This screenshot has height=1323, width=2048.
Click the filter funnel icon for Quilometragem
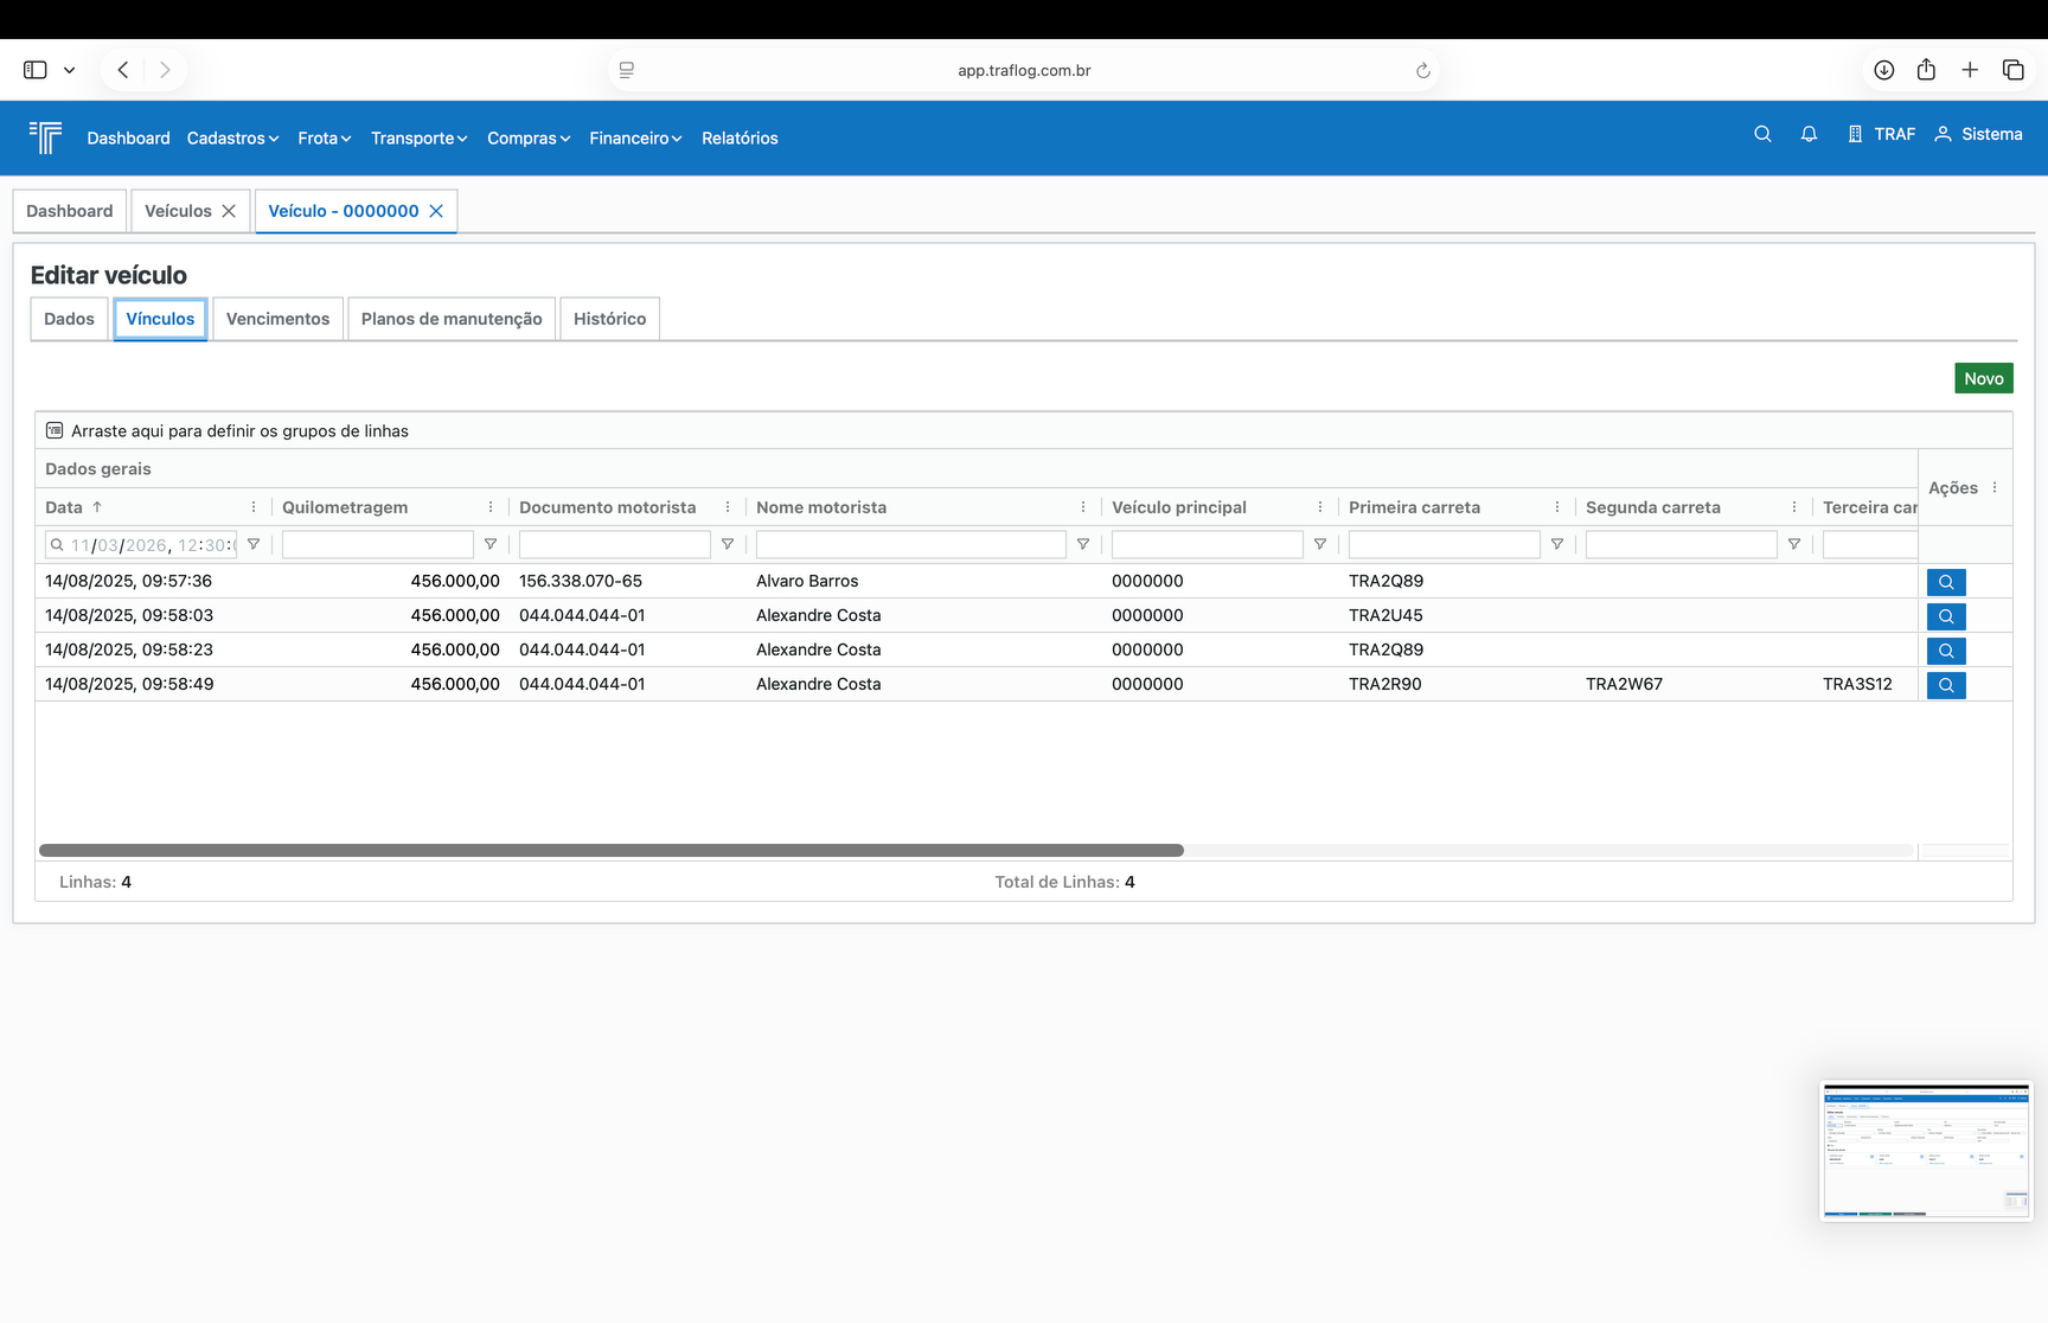point(490,544)
